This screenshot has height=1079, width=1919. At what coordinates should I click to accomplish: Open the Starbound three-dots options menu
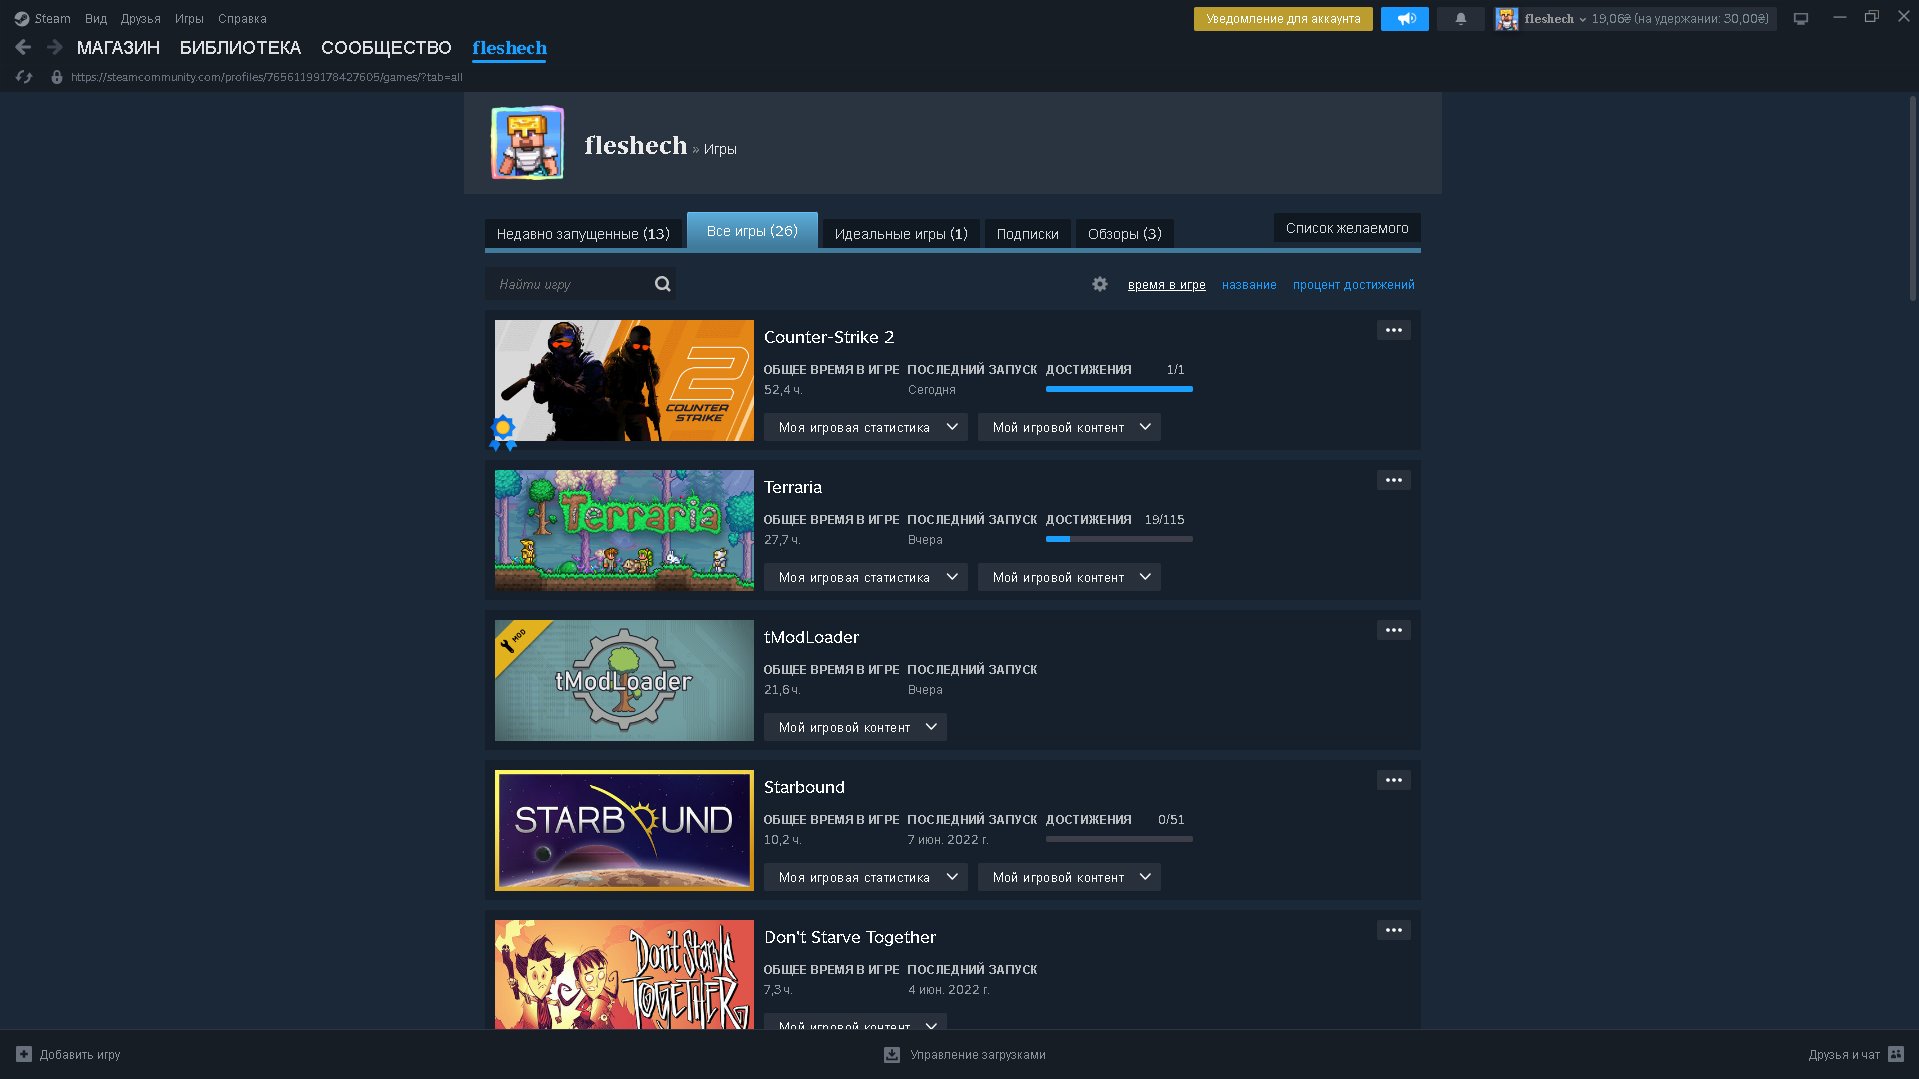pyautogui.click(x=1393, y=780)
